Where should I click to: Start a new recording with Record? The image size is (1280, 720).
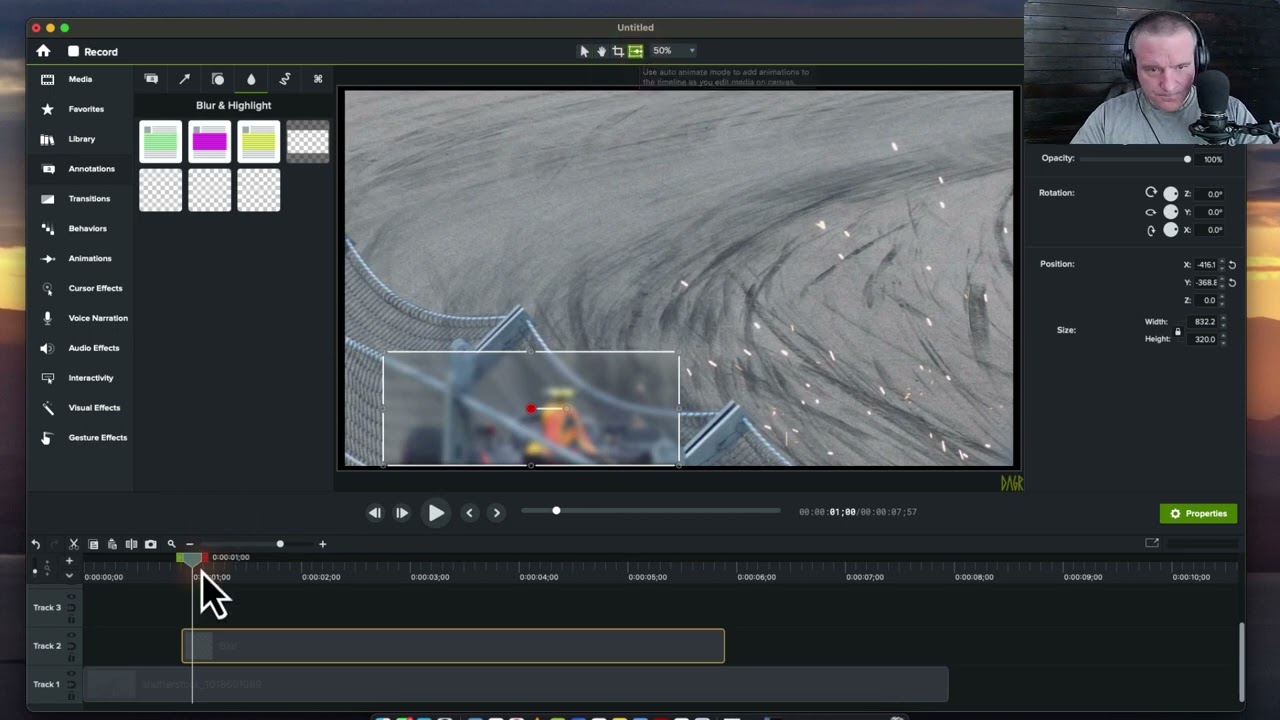point(93,52)
